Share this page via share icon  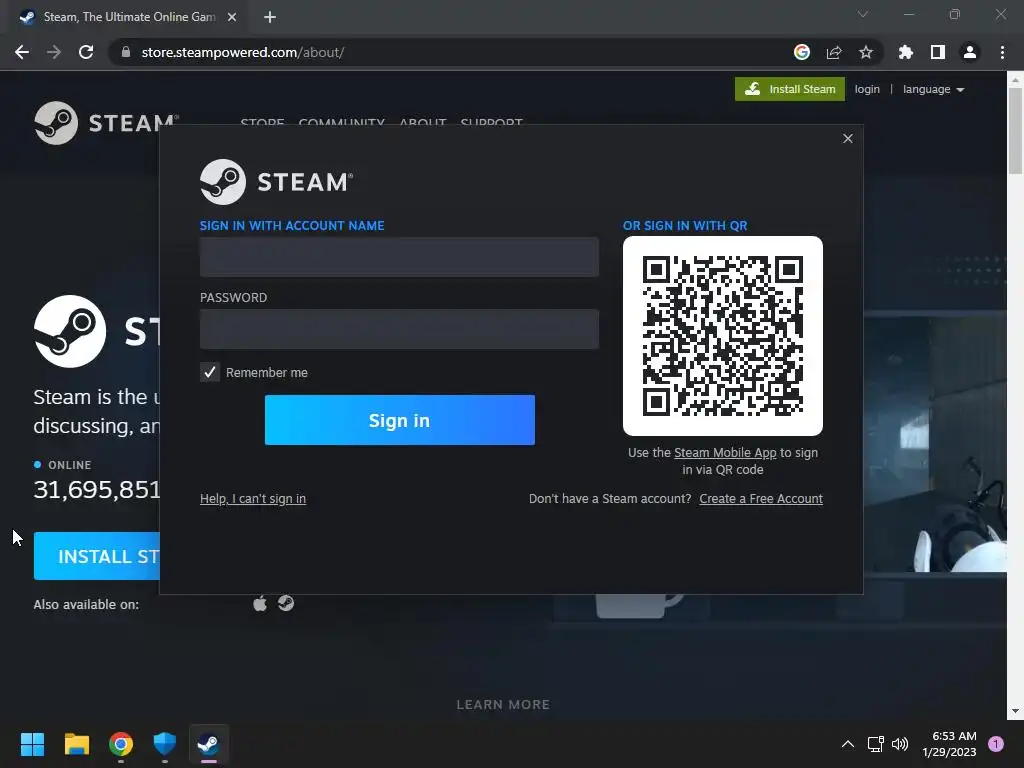[834, 52]
